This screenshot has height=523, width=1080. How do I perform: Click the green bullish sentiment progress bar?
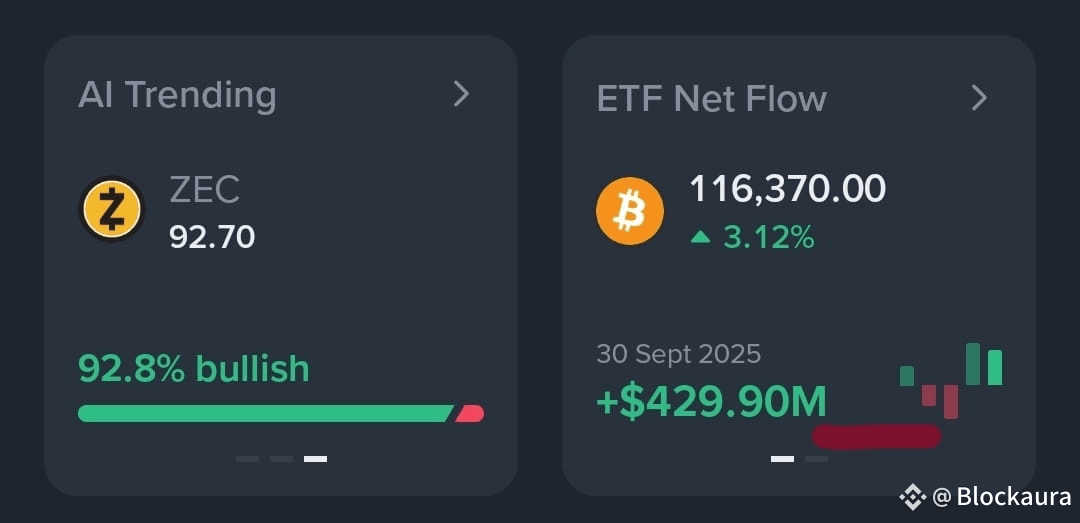tap(266, 413)
